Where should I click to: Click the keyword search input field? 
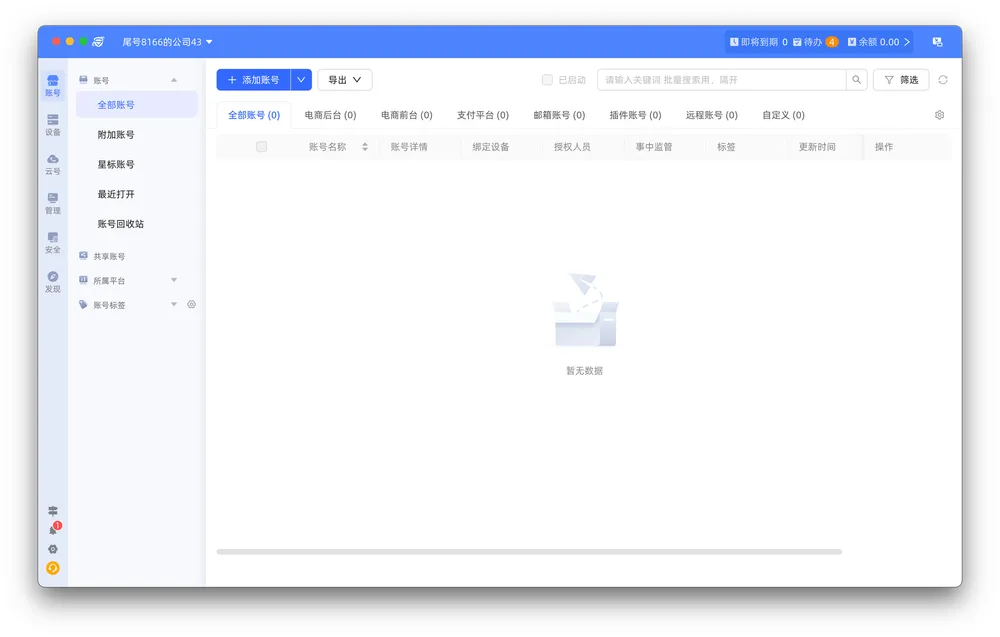coord(720,80)
